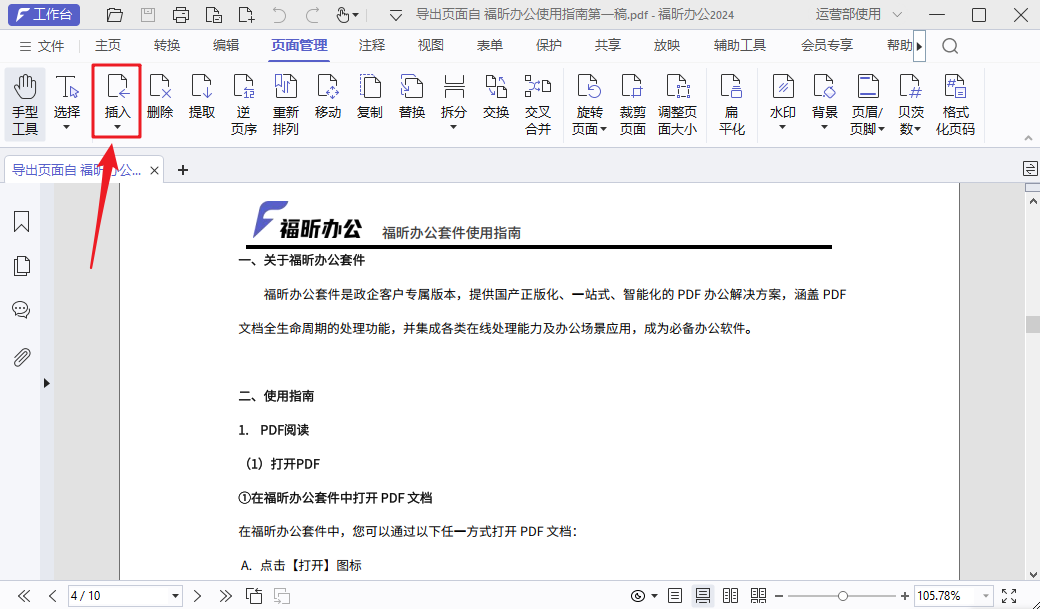
Task: Click the Delete pages (删除) icon
Action: [160, 97]
